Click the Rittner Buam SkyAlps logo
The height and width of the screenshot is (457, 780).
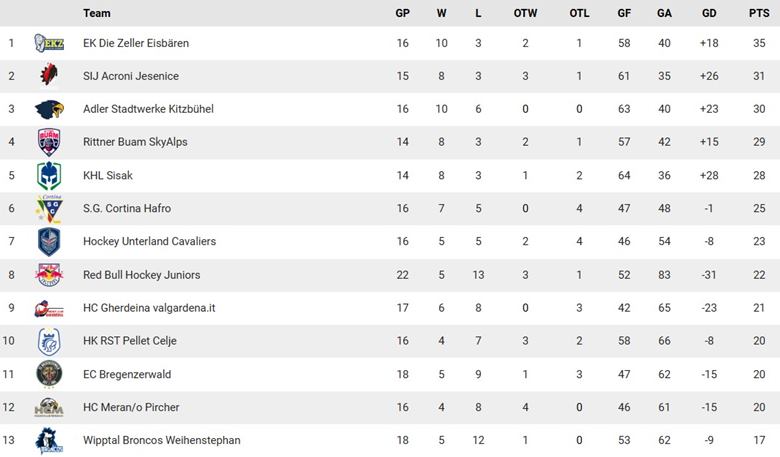(x=48, y=142)
